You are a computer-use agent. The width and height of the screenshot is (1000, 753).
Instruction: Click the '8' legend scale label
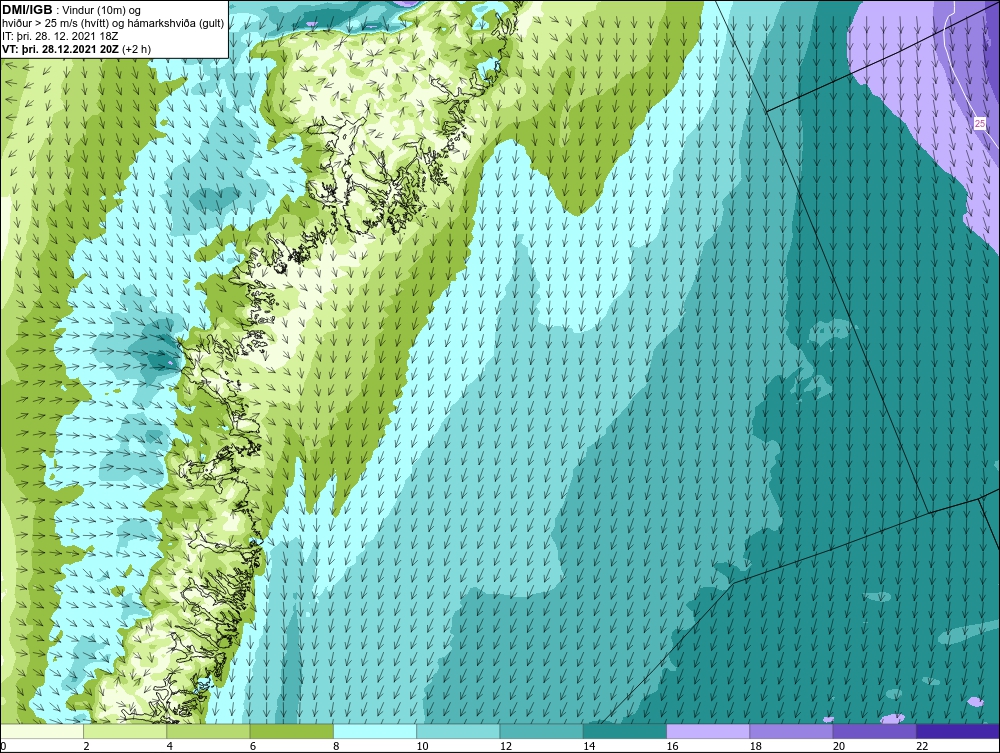tap(336, 746)
